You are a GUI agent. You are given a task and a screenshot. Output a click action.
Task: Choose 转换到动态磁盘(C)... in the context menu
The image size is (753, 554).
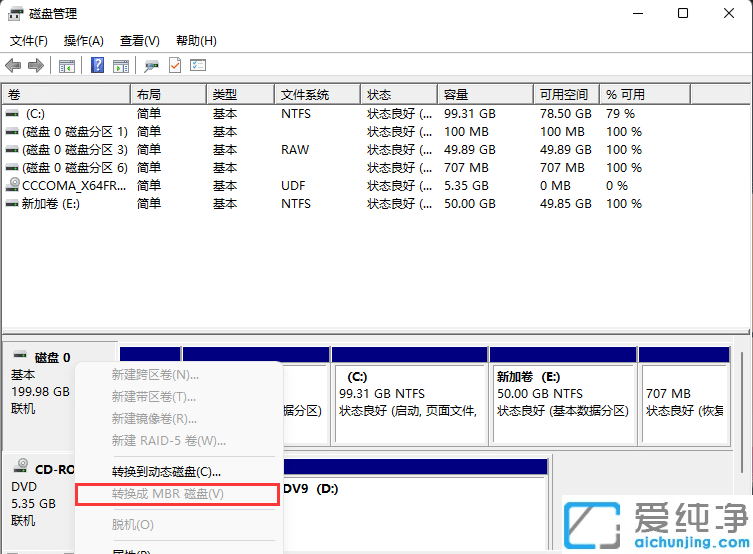(178, 472)
